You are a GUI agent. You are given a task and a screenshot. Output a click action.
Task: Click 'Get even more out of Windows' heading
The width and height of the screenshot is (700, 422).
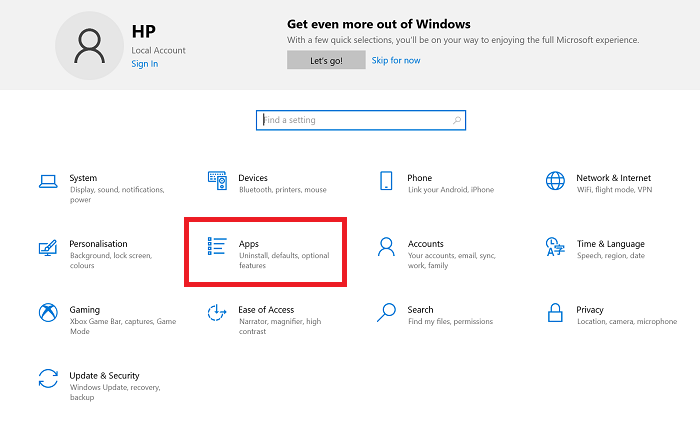[x=379, y=24]
